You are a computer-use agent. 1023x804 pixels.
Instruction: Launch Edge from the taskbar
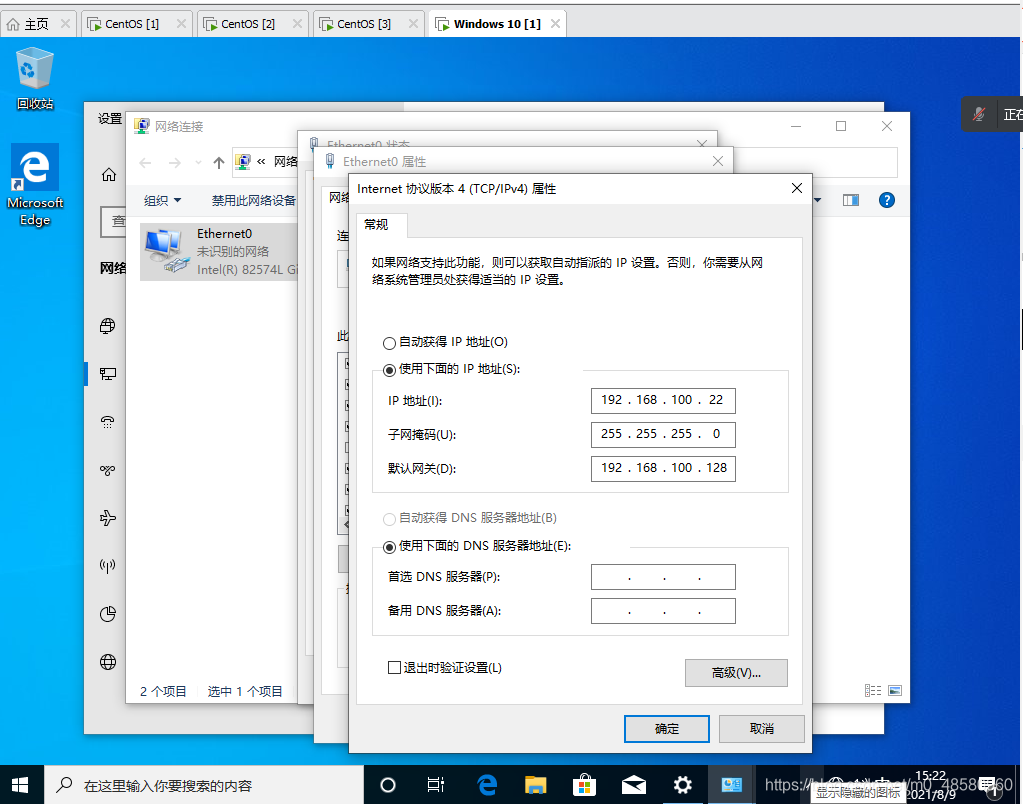[x=487, y=785]
